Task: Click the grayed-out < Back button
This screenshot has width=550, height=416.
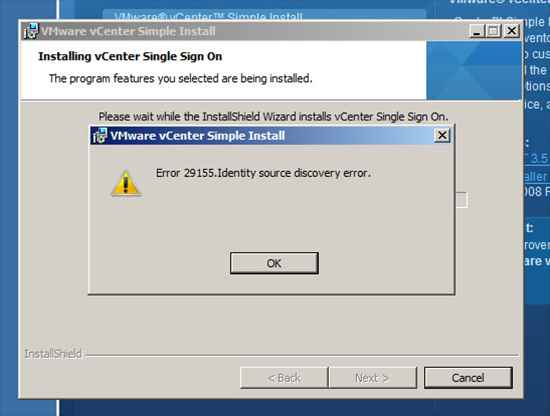Action: click(x=284, y=378)
